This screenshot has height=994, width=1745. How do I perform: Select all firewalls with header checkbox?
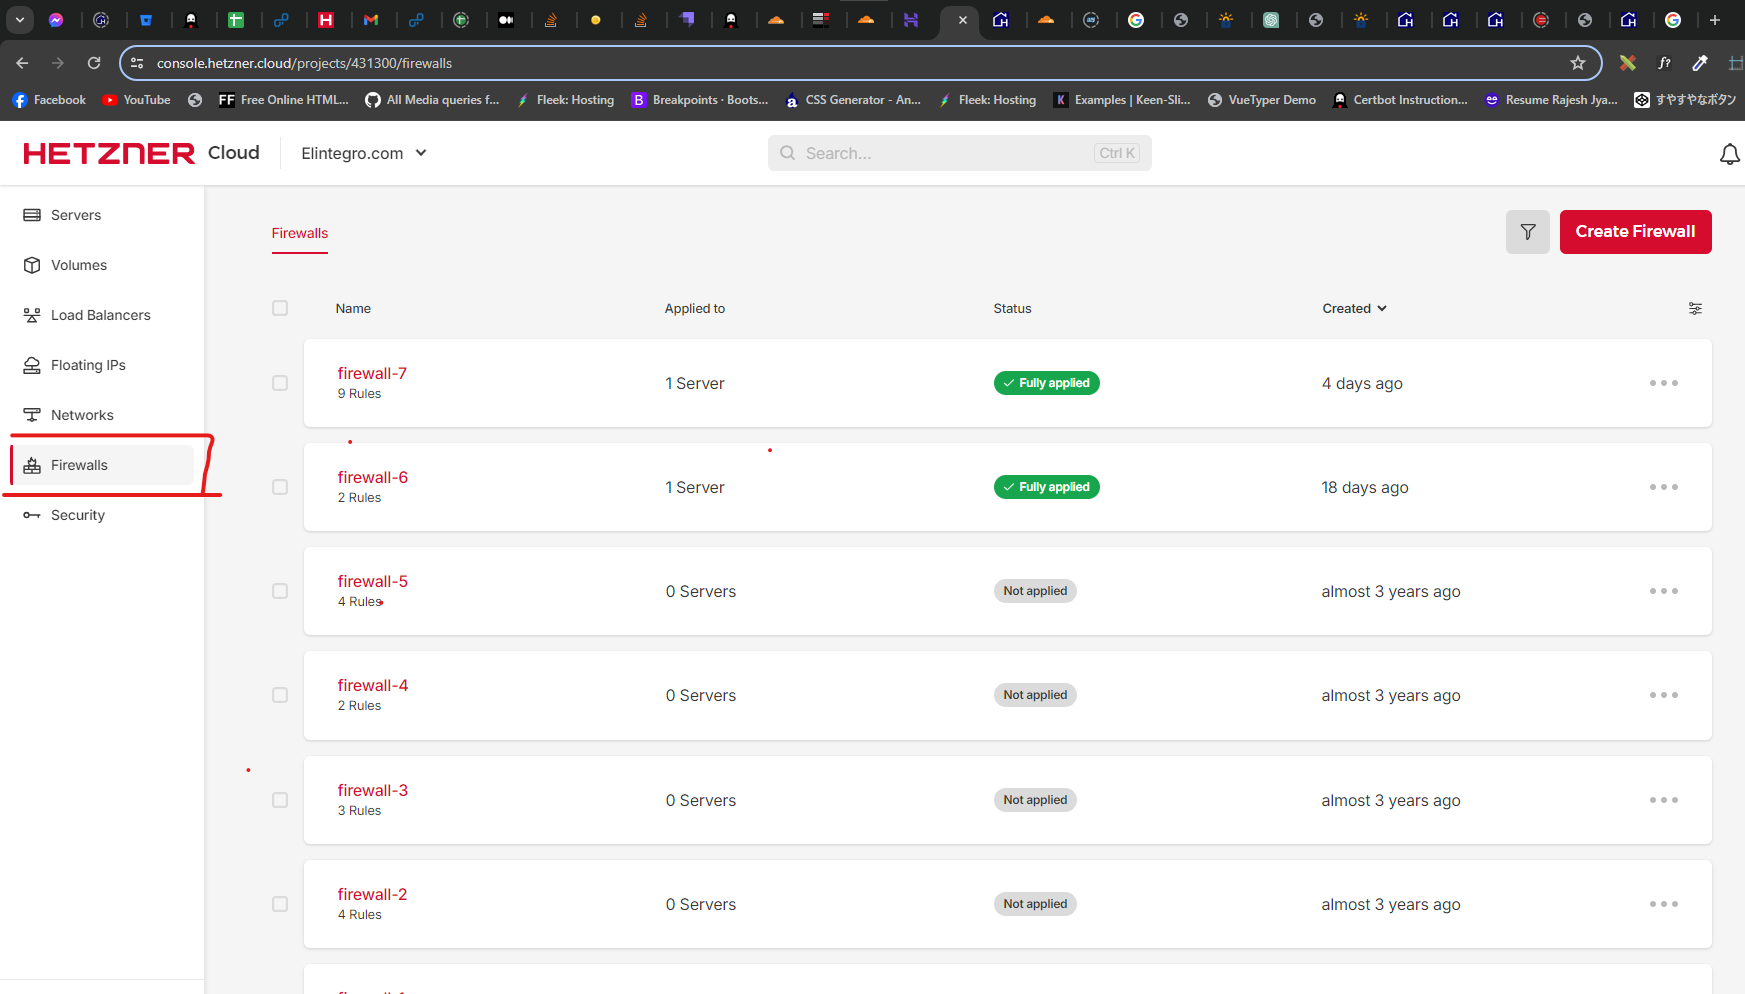(280, 308)
